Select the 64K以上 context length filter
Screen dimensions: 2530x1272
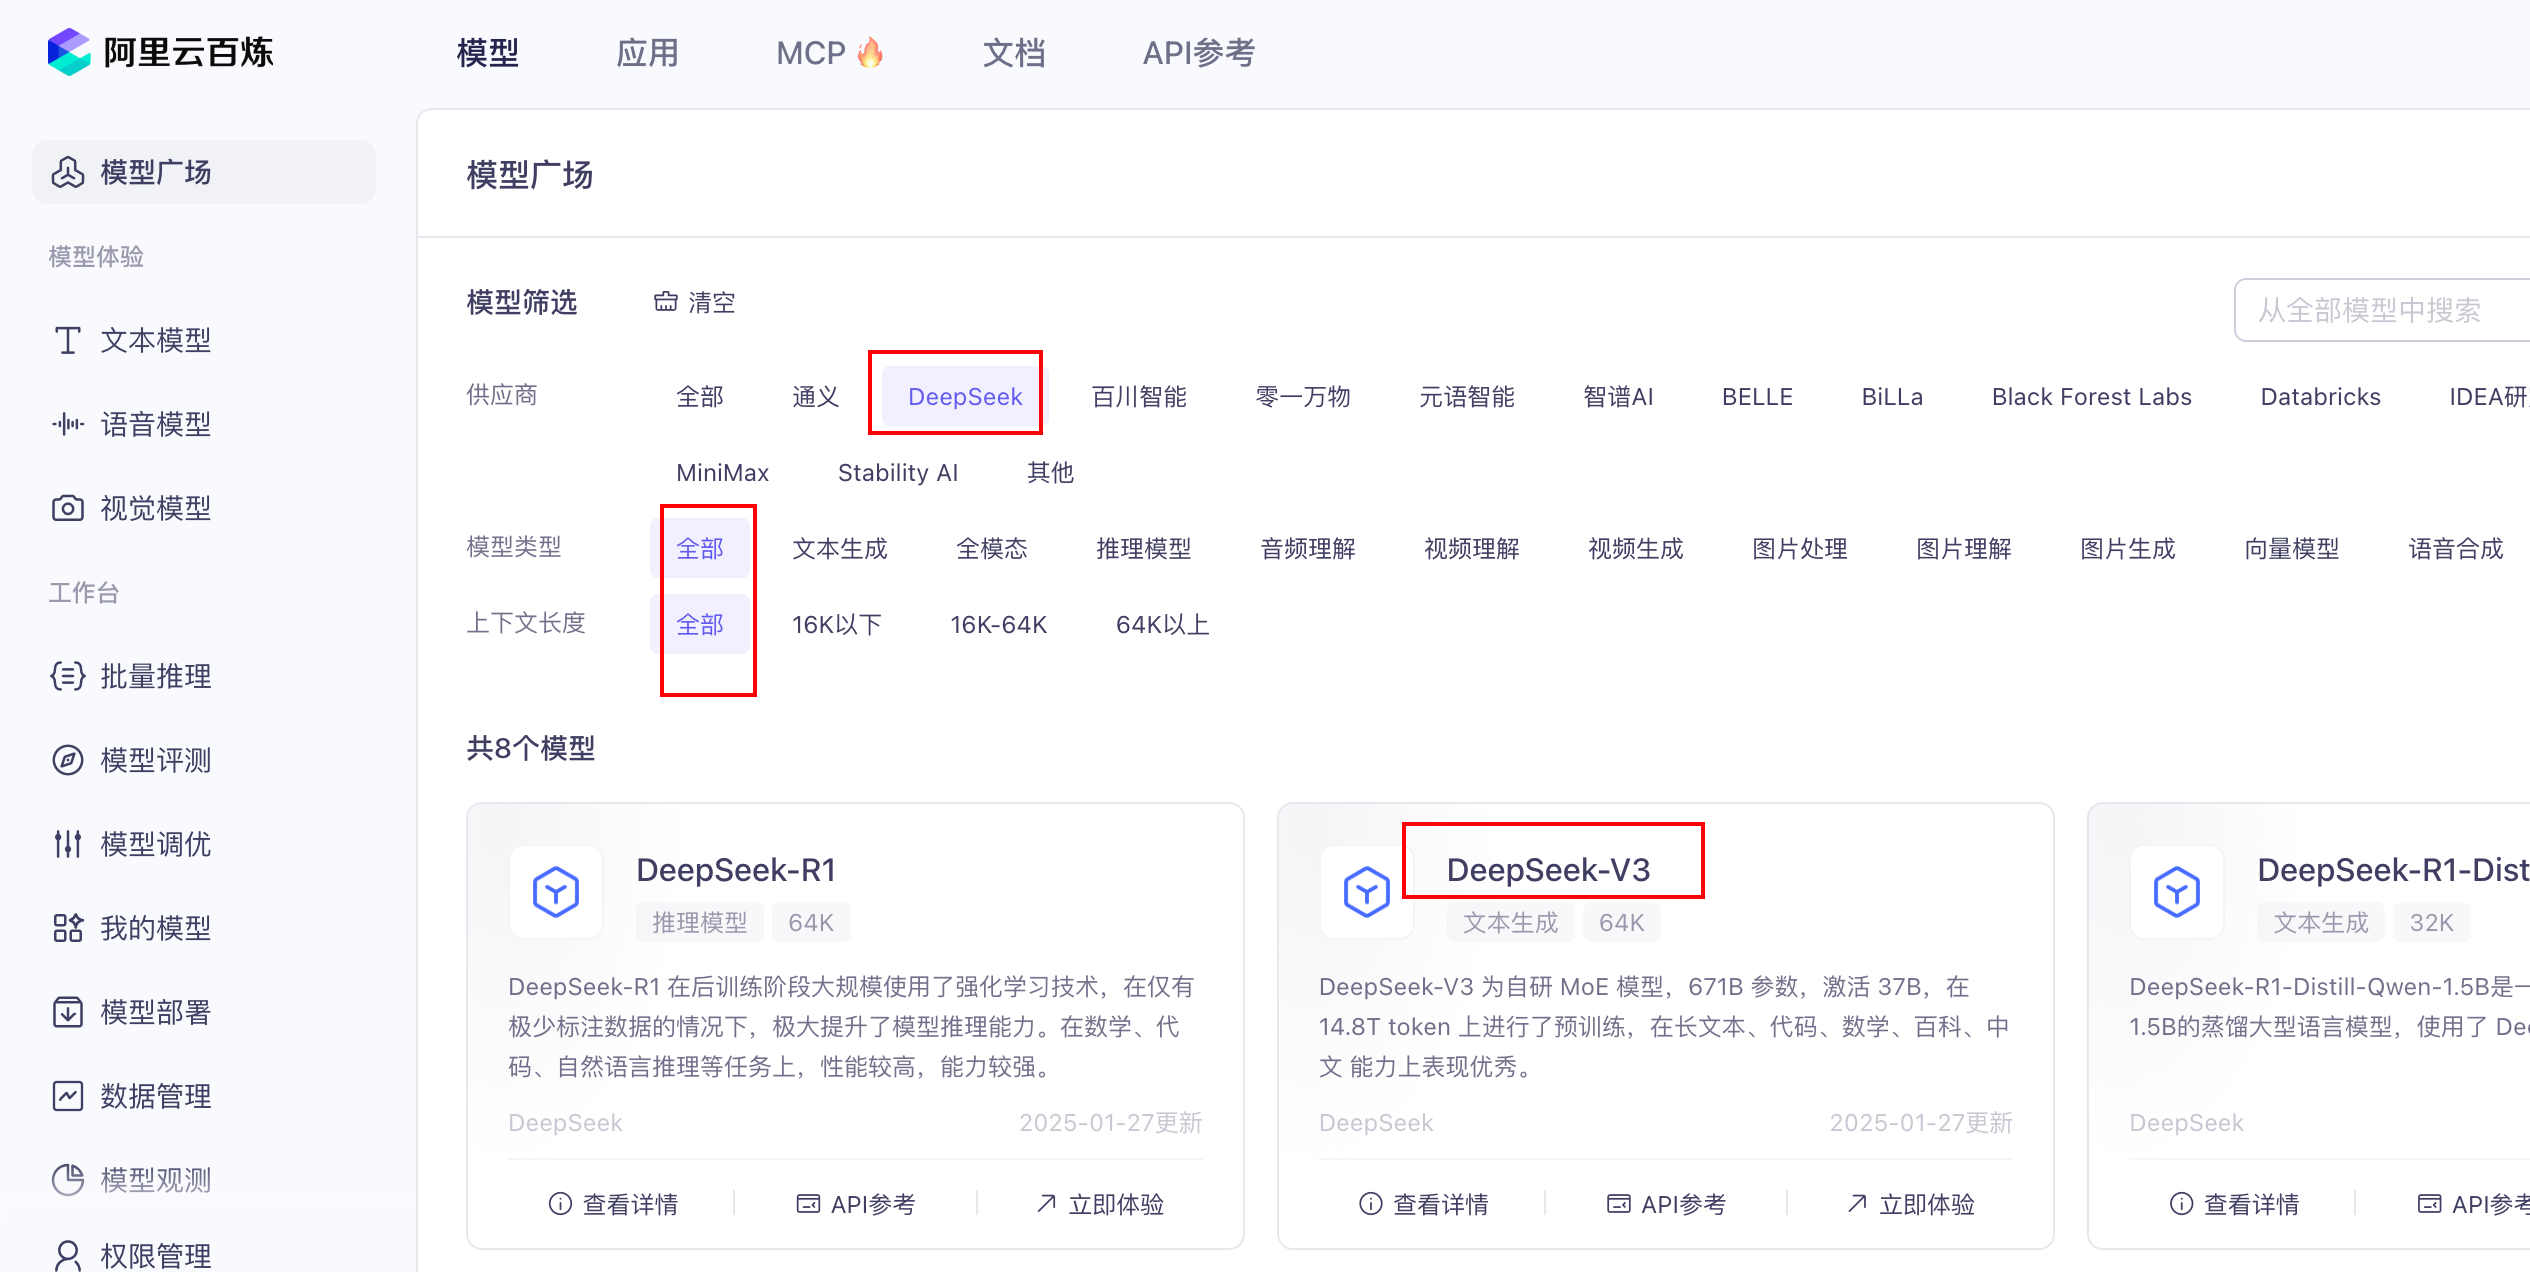(1162, 625)
